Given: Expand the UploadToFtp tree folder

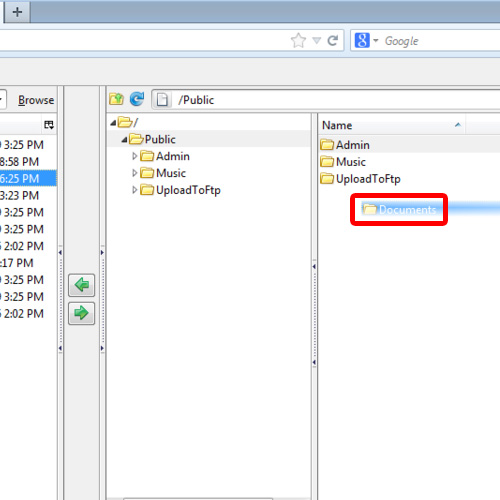Looking at the screenshot, I should [x=135, y=190].
